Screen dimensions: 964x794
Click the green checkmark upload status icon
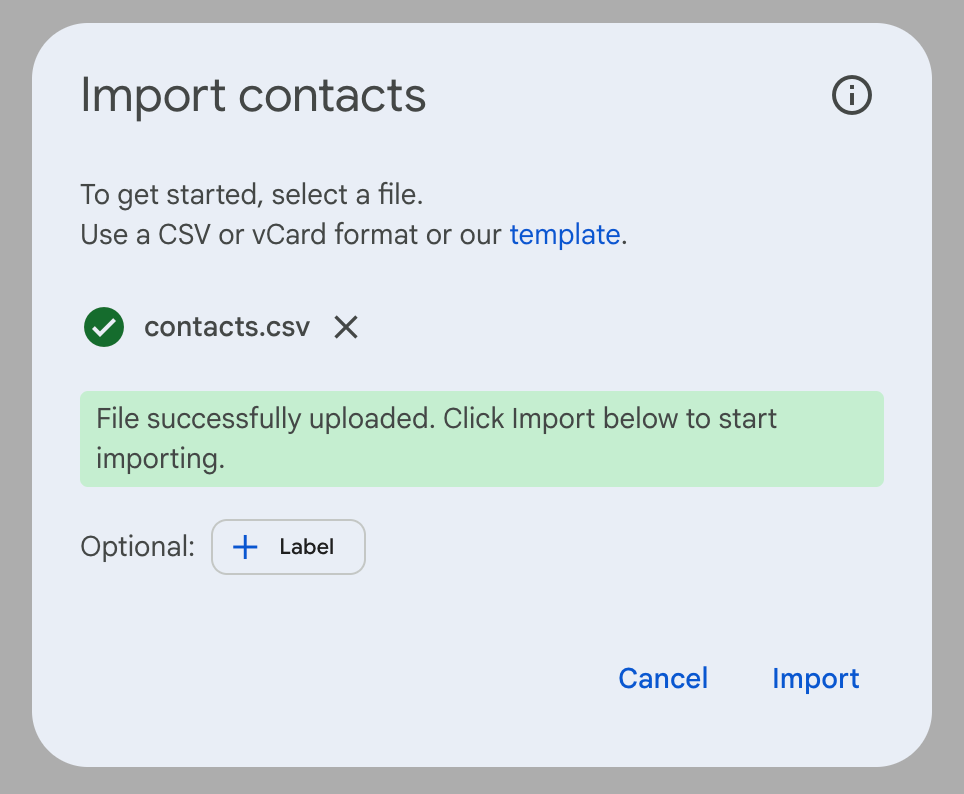pyautogui.click(x=104, y=327)
